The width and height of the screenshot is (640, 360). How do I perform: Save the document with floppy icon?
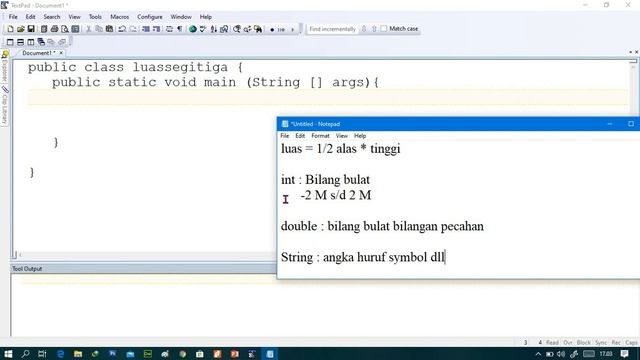[x=31, y=29]
